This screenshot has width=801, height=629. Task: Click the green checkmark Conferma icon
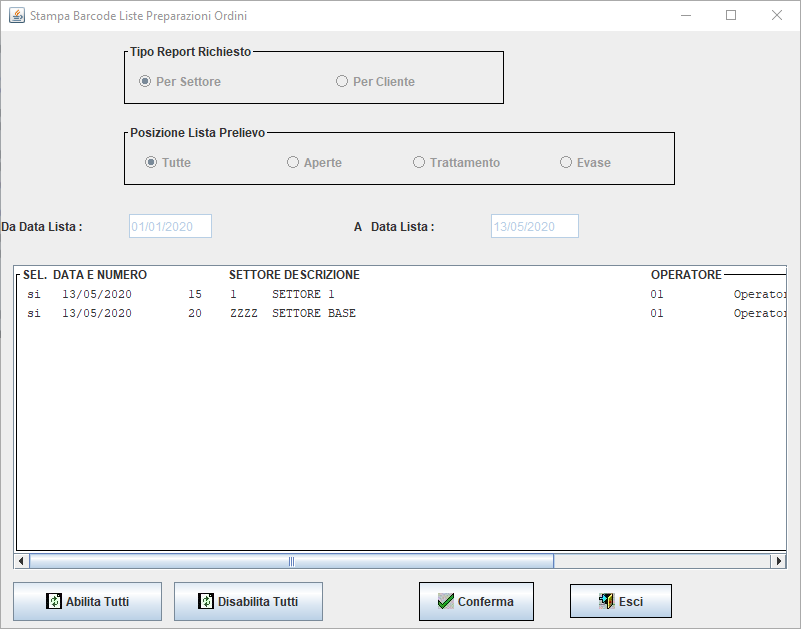pyautogui.click(x=446, y=602)
